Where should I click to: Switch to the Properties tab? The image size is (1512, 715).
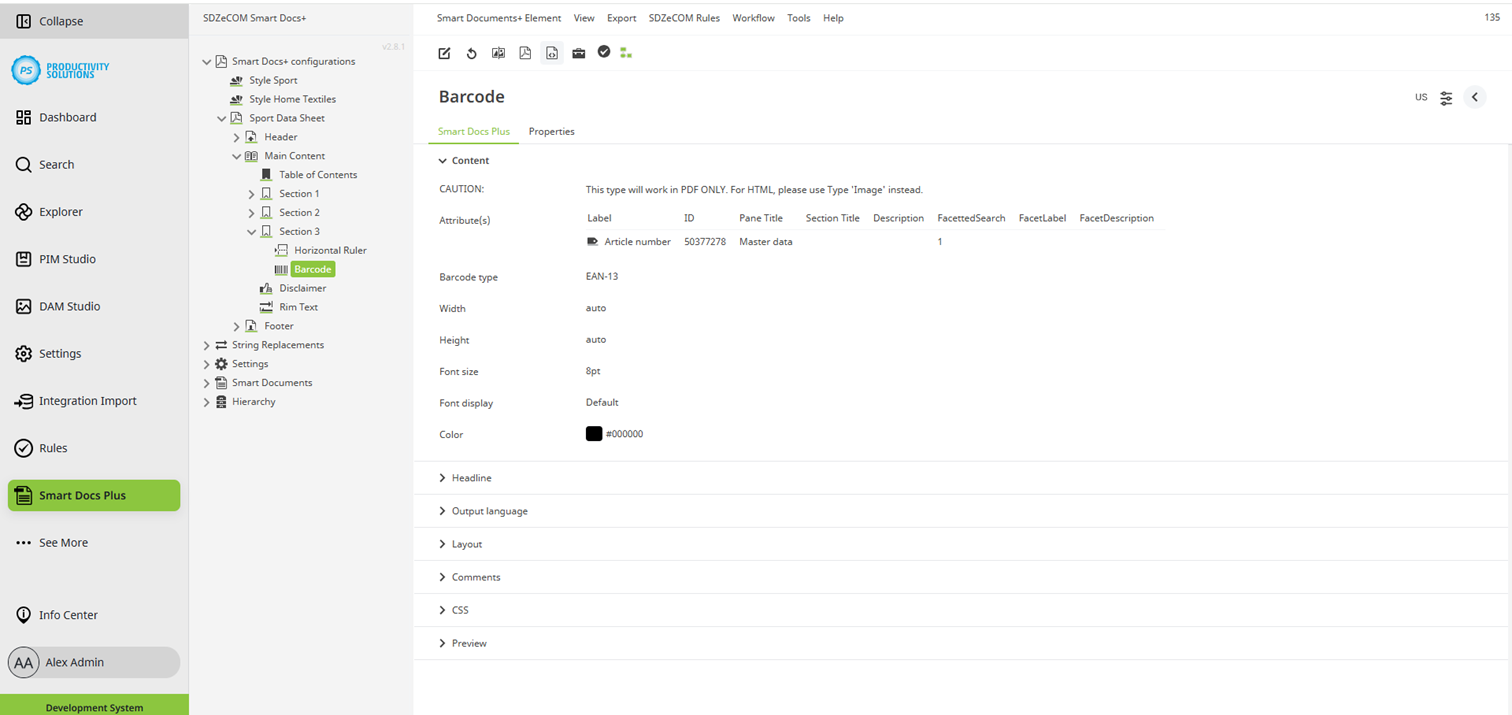[x=552, y=131]
